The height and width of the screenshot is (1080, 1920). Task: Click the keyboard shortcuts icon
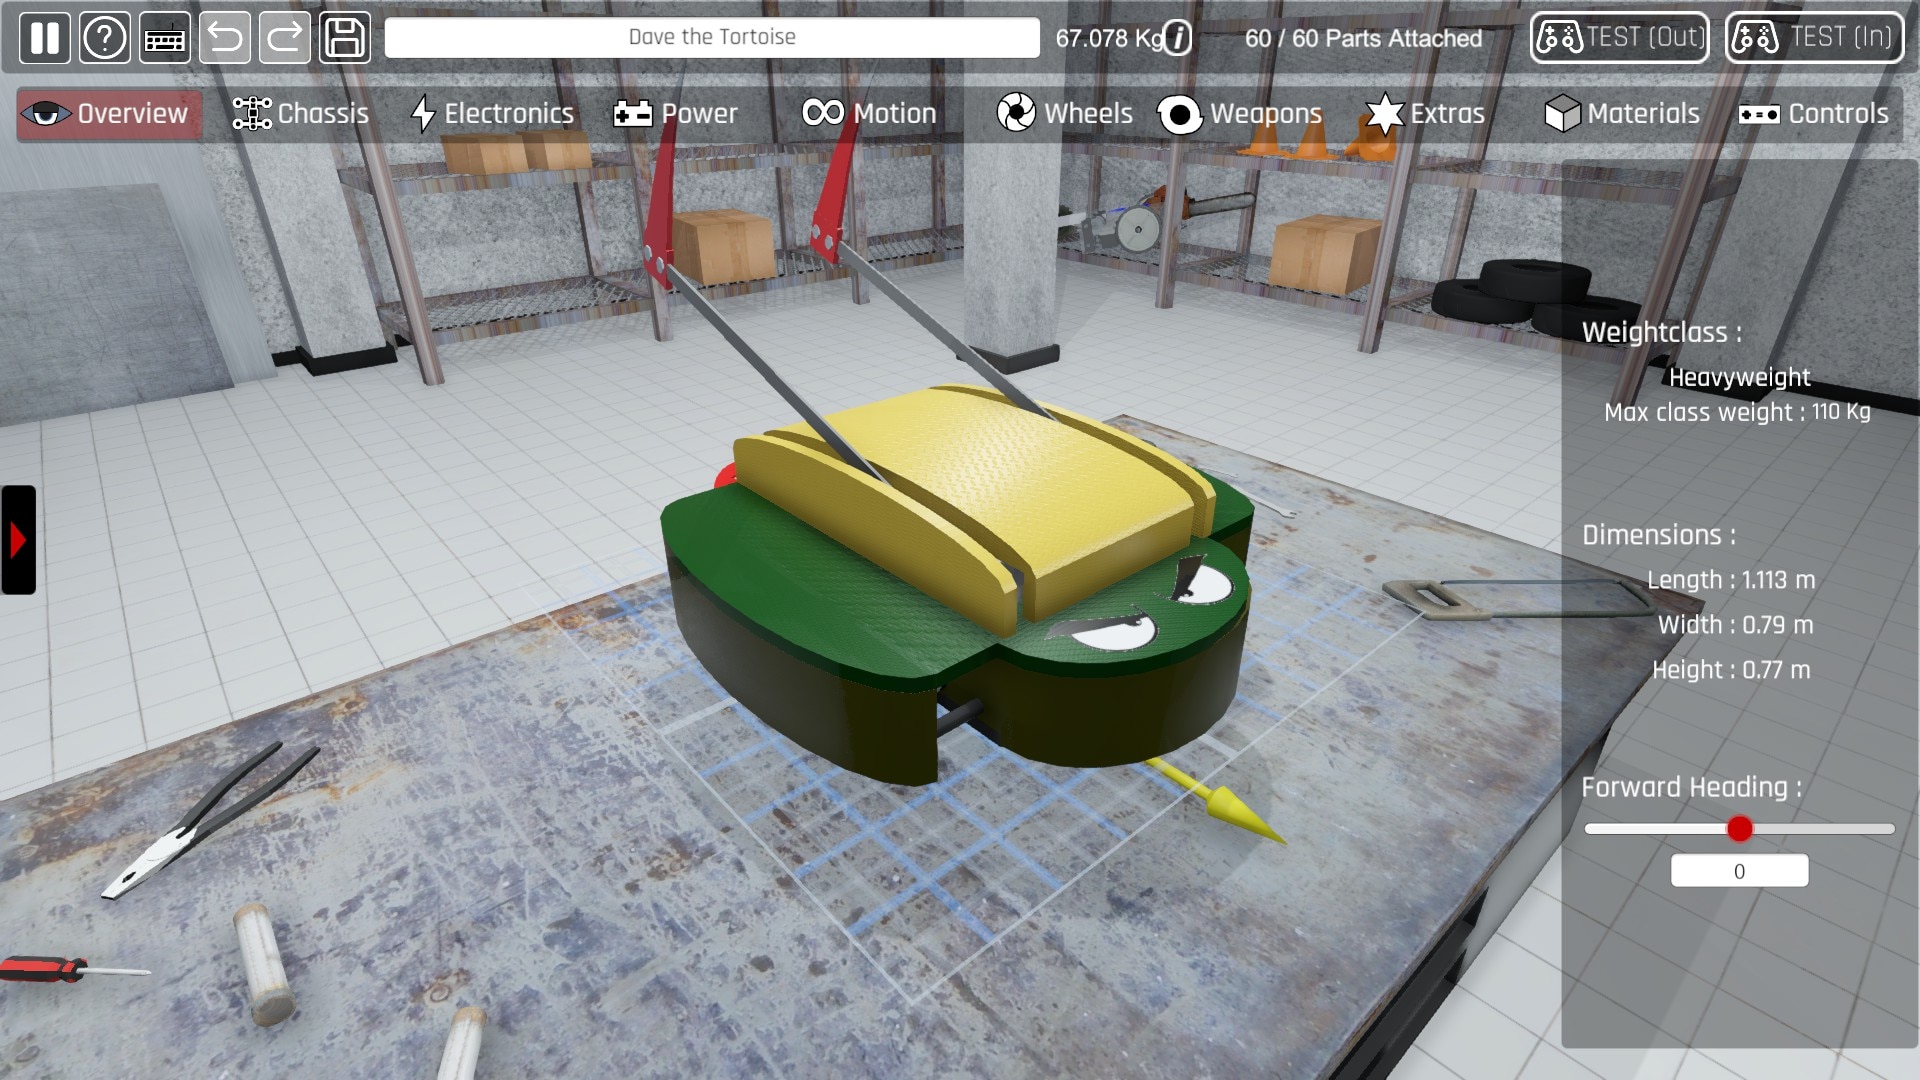[164, 38]
